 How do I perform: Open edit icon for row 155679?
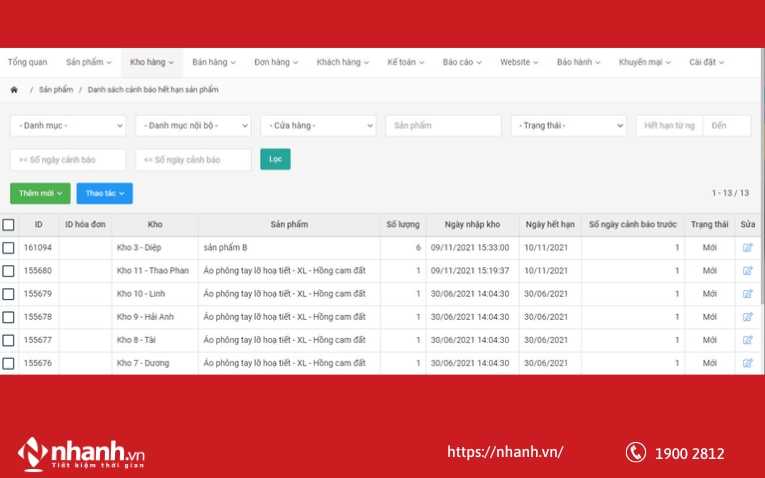coord(747,294)
